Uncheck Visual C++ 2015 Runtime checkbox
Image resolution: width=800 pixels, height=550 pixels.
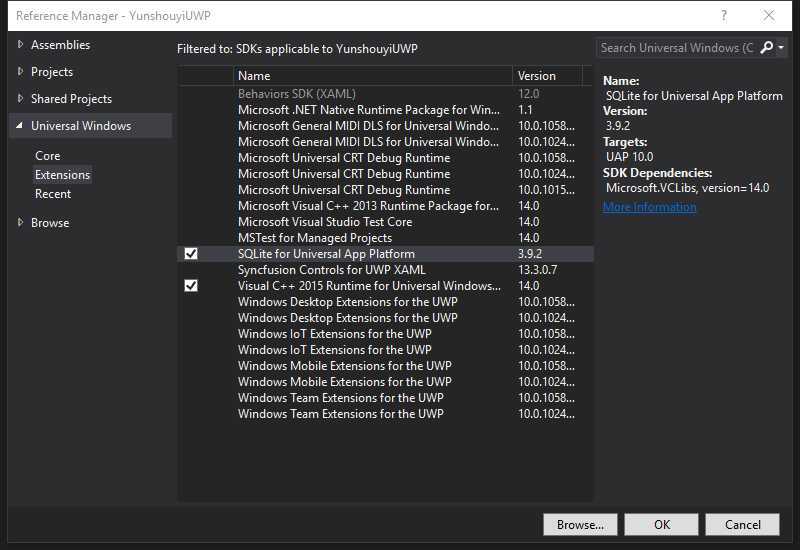click(x=191, y=286)
